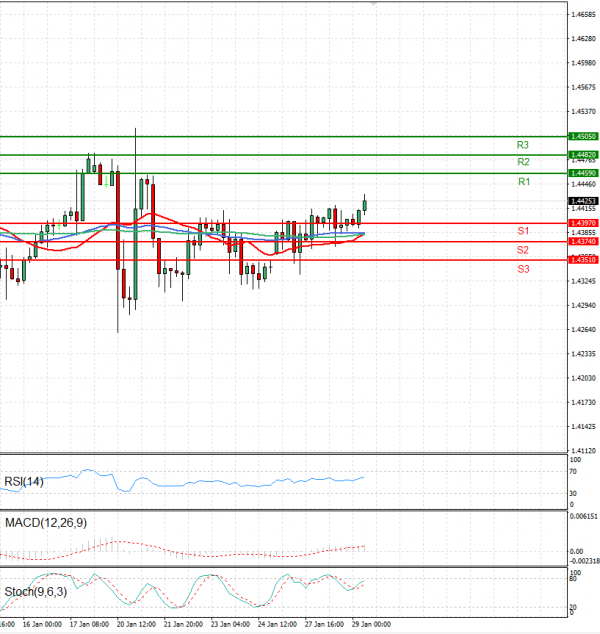The image size is (600, 634).
Task: Click the 20 Jan 12:00 time label
Action: click(136, 624)
